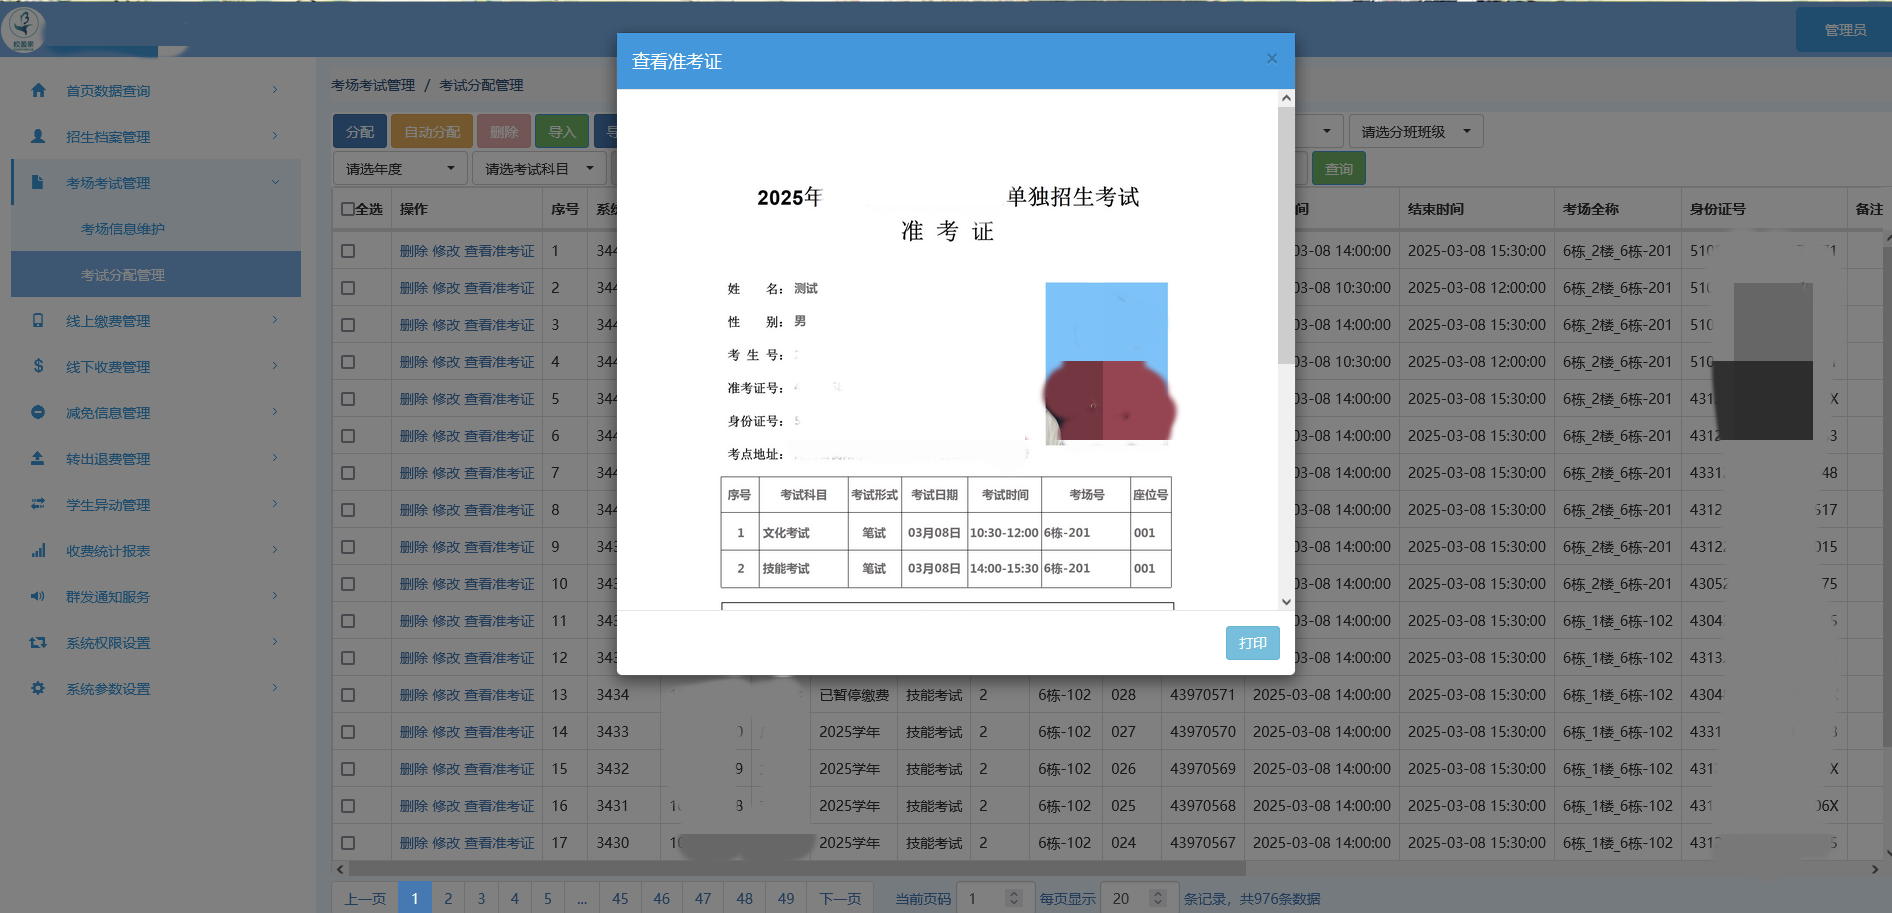Image resolution: width=1892 pixels, height=913 pixels.
Task: Check the checkbox for row 13
Action: (x=348, y=695)
